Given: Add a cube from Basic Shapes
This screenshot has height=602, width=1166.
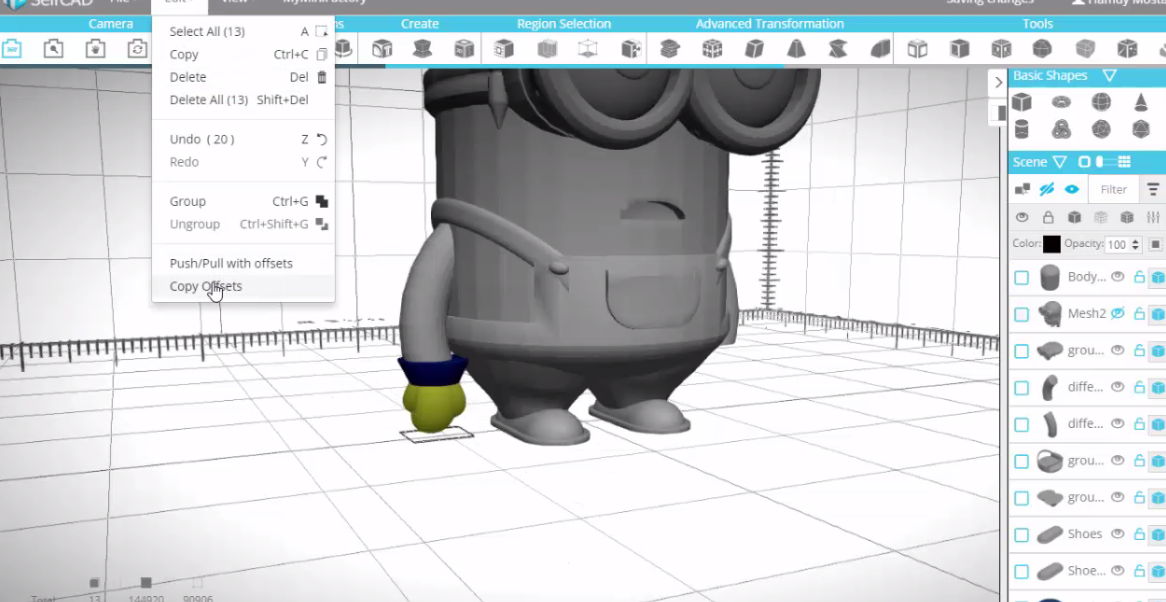Looking at the screenshot, I should click(x=1022, y=102).
